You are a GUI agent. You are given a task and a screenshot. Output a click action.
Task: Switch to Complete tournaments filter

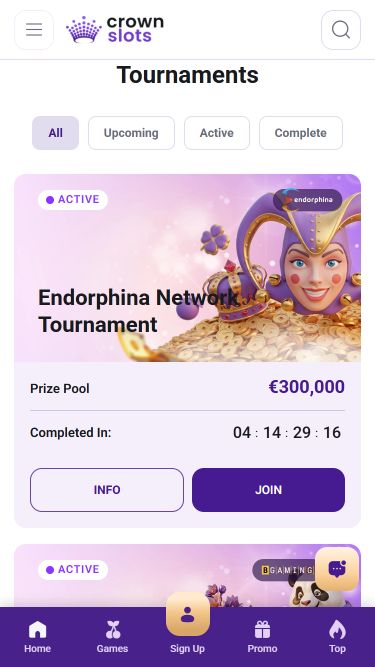pyautogui.click(x=301, y=133)
